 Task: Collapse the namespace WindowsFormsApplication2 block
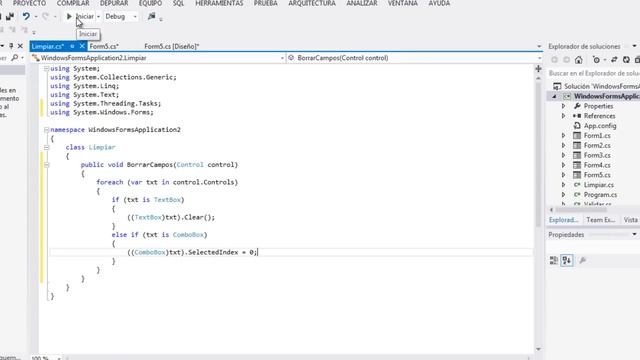[46, 130]
